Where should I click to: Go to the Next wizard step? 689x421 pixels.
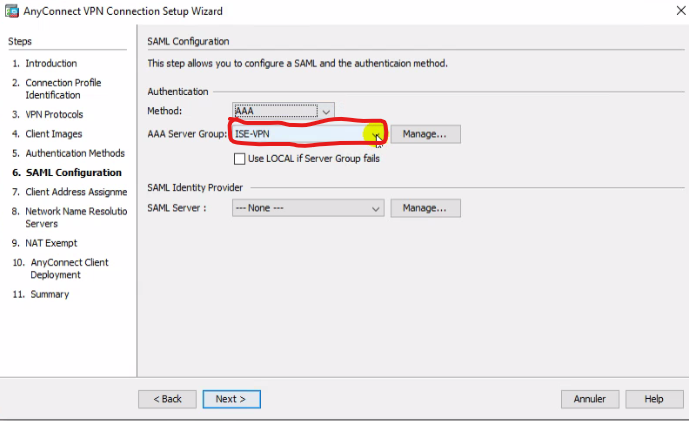pos(231,399)
